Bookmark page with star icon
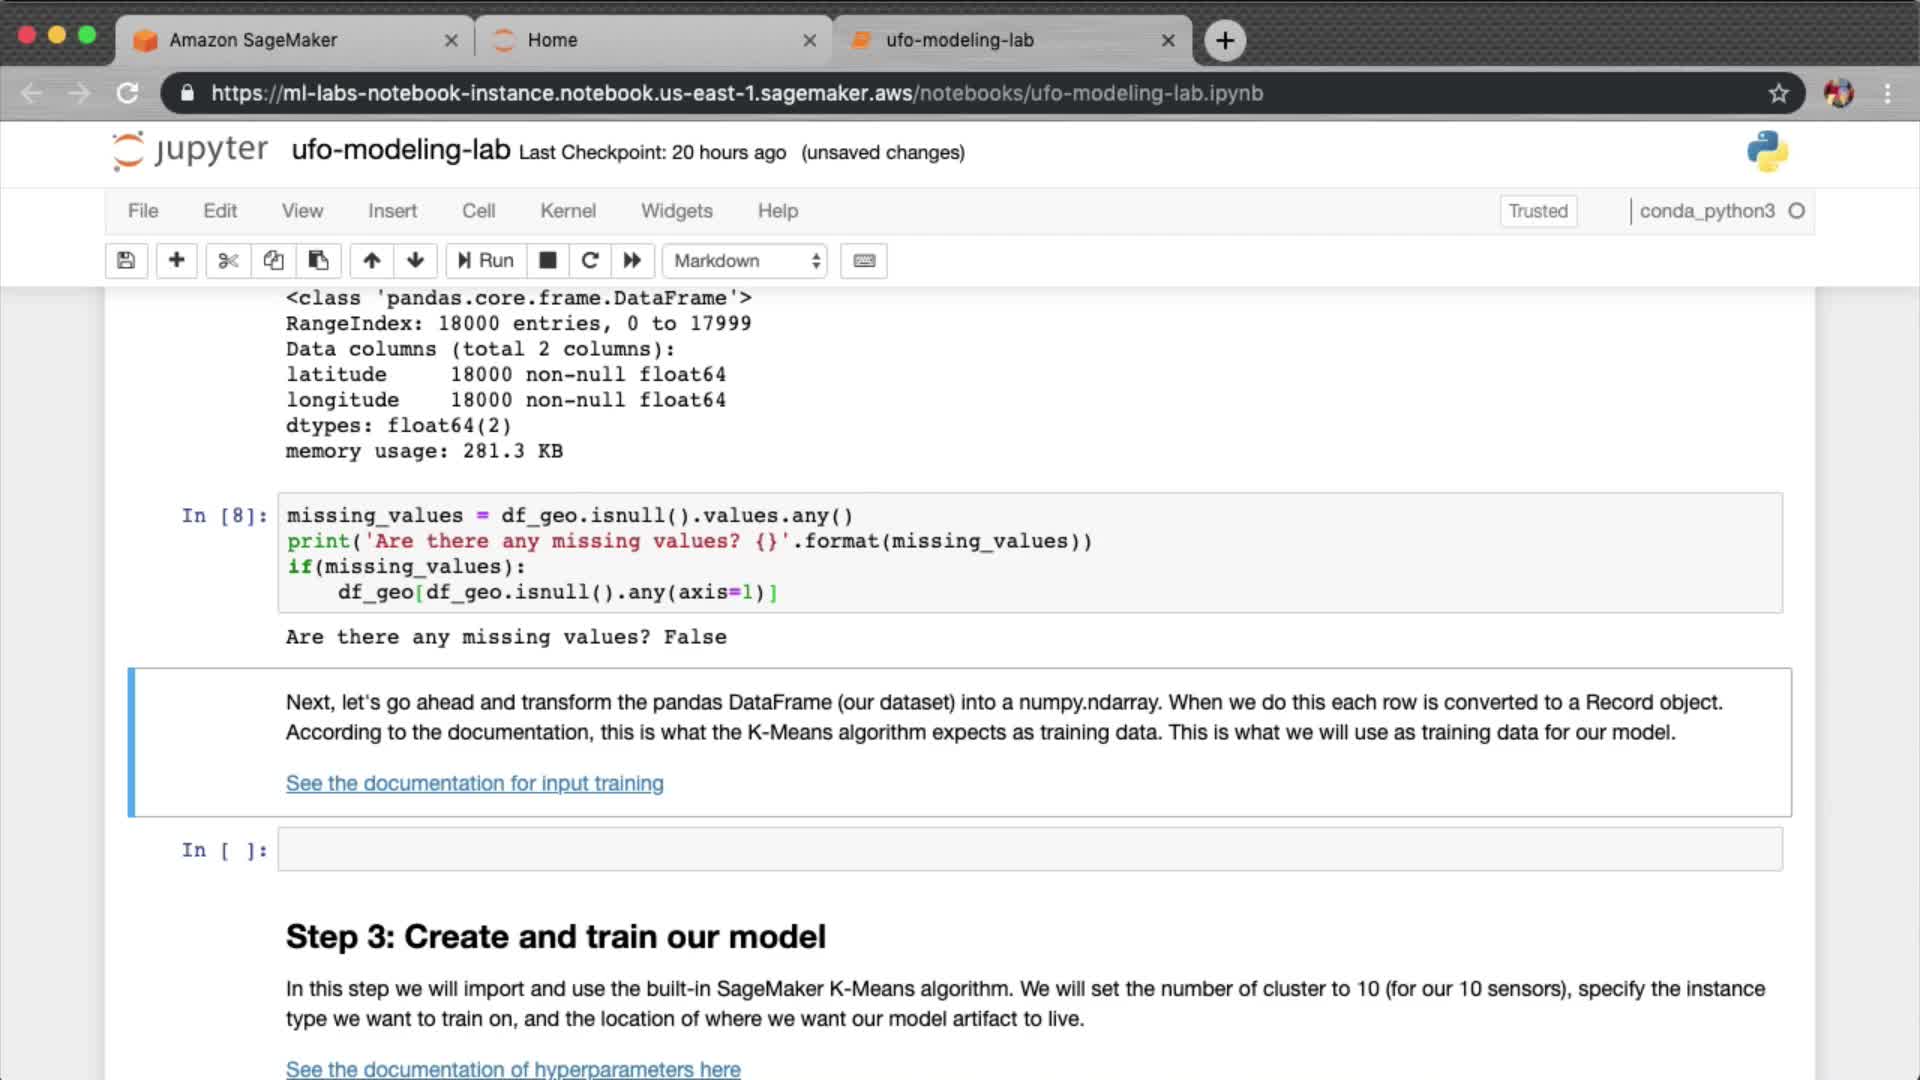The height and width of the screenshot is (1080, 1920). pyautogui.click(x=1778, y=93)
